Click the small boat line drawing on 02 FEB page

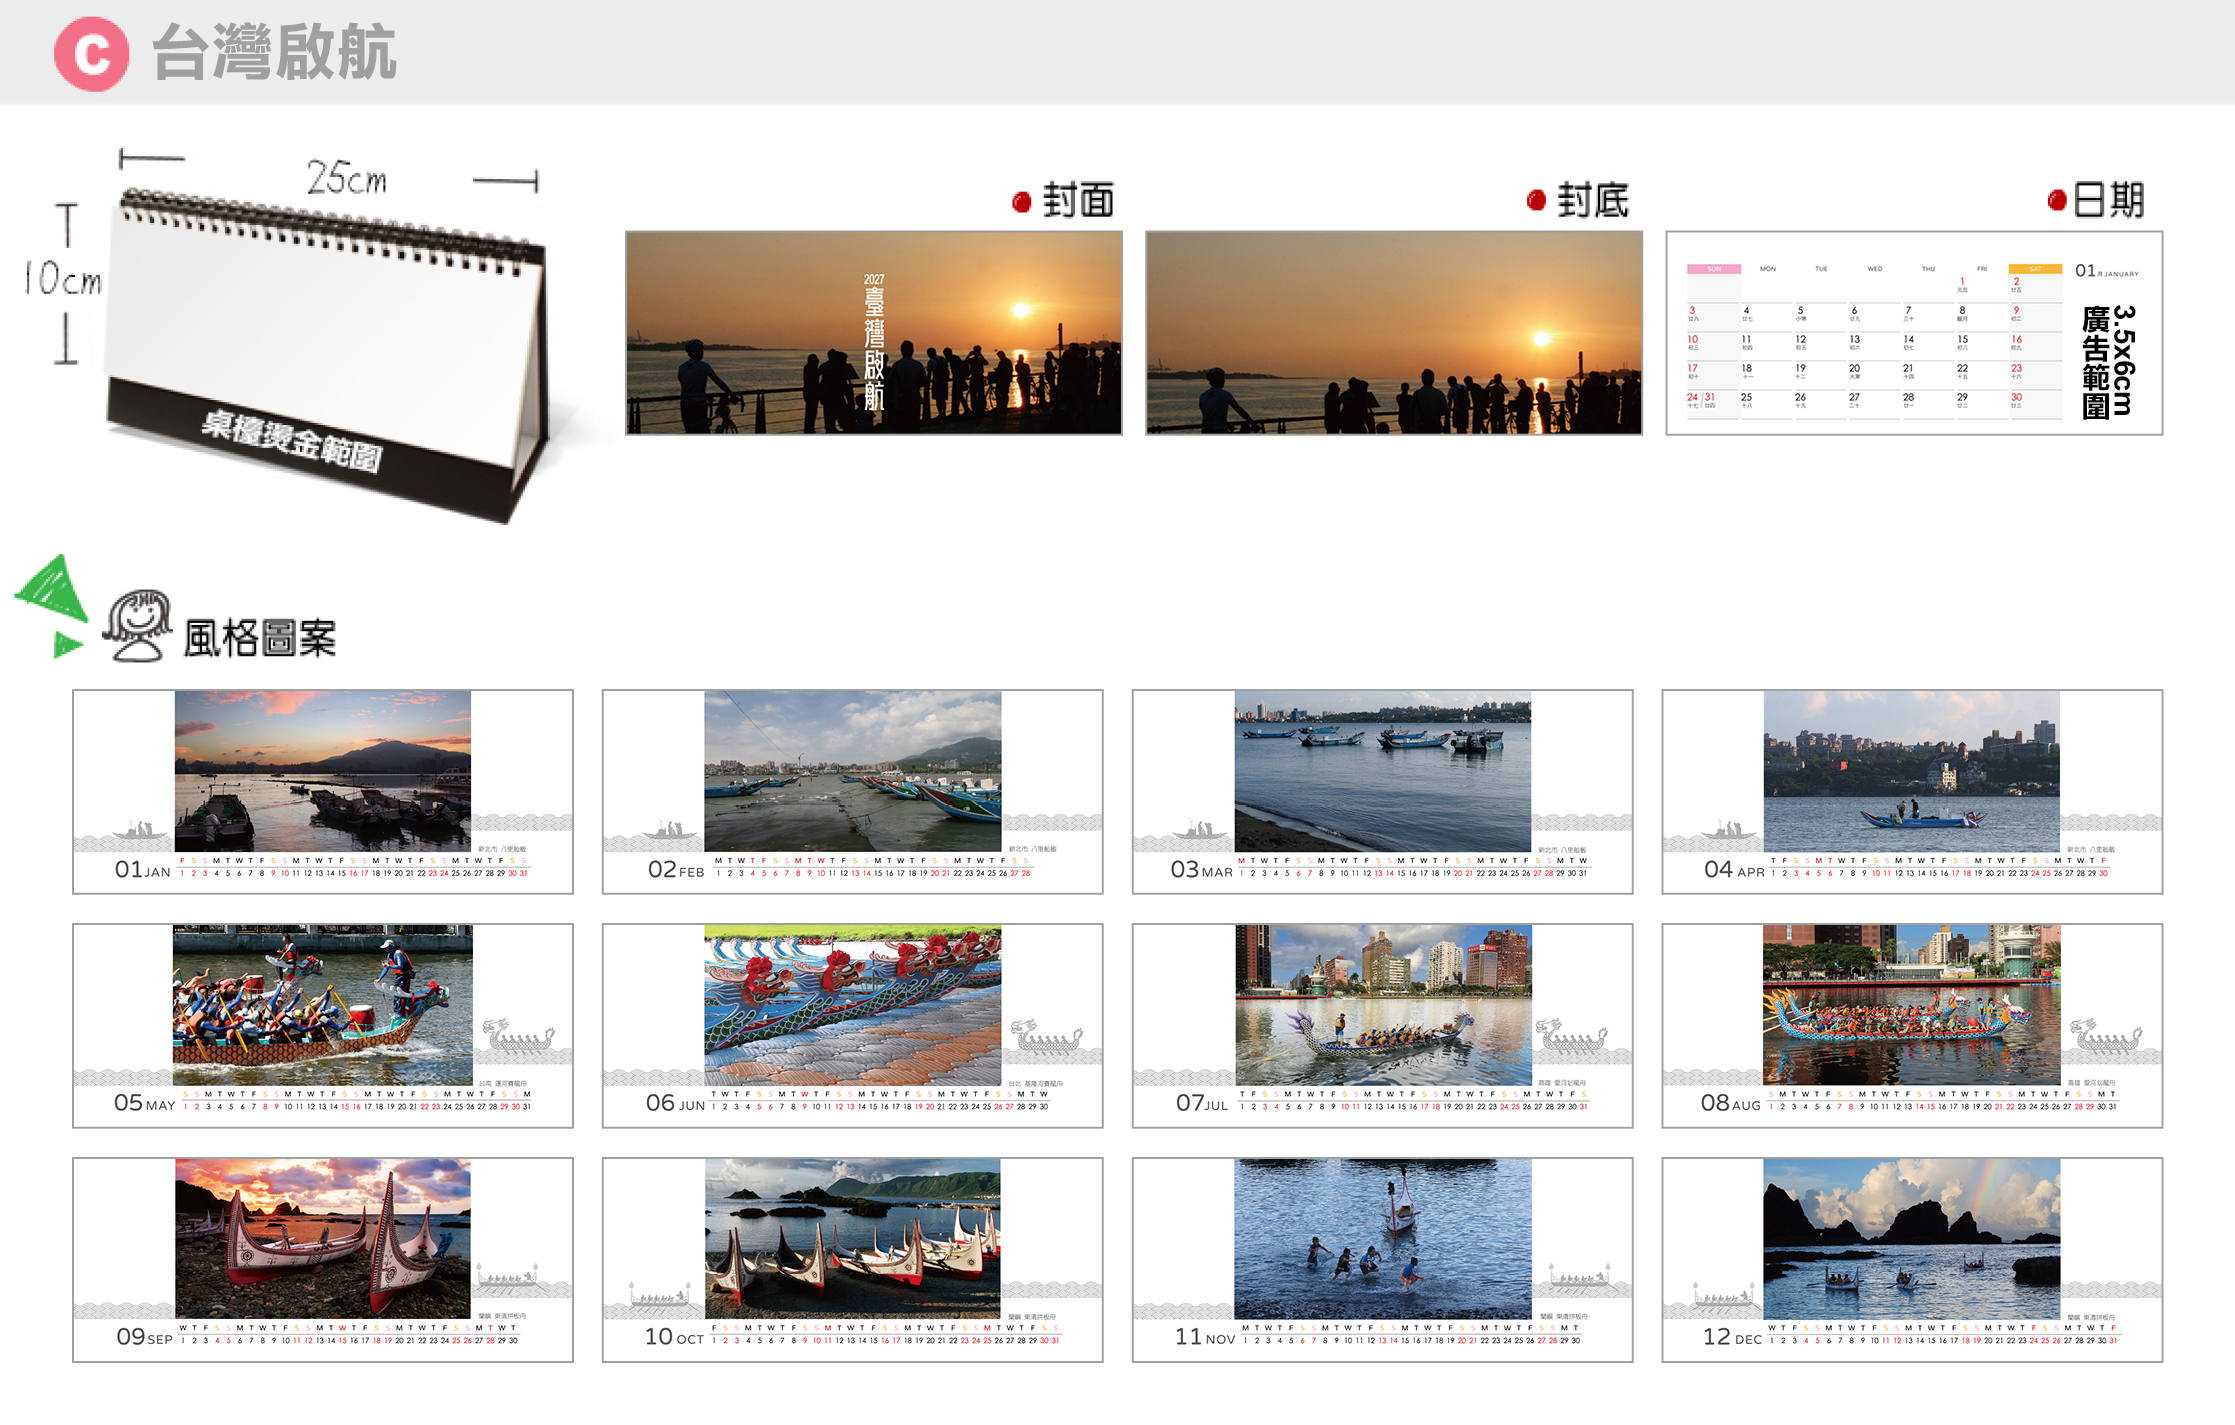[x=669, y=830]
